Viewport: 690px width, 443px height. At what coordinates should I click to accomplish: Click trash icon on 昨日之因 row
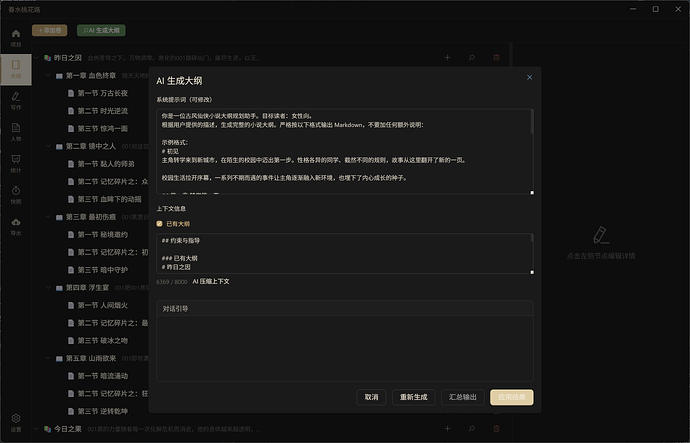coord(496,58)
